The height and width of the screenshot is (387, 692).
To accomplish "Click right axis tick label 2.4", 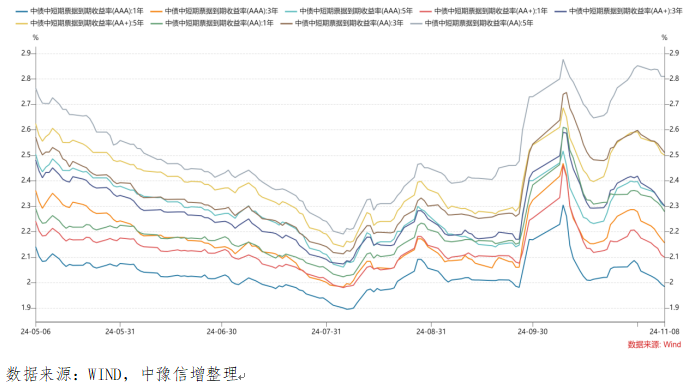I will pyautogui.click(x=674, y=180).
